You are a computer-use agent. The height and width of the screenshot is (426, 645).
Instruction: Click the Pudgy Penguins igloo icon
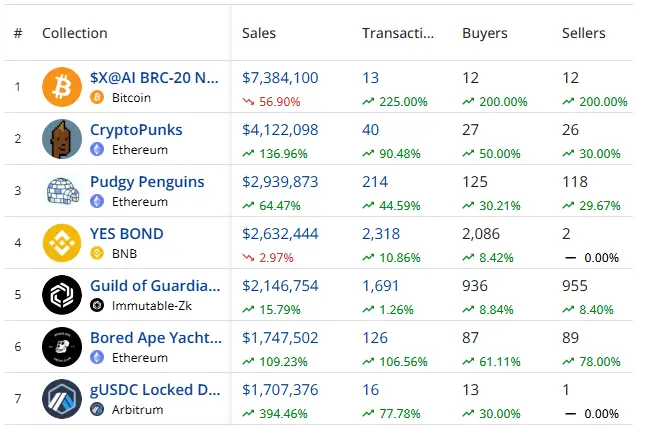[62, 191]
